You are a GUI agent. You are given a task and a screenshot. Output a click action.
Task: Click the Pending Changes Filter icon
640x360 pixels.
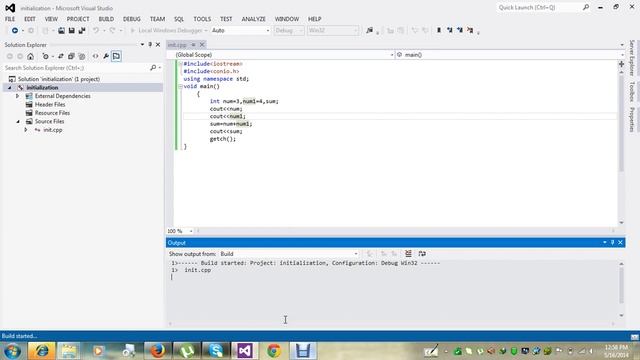[45, 56]
